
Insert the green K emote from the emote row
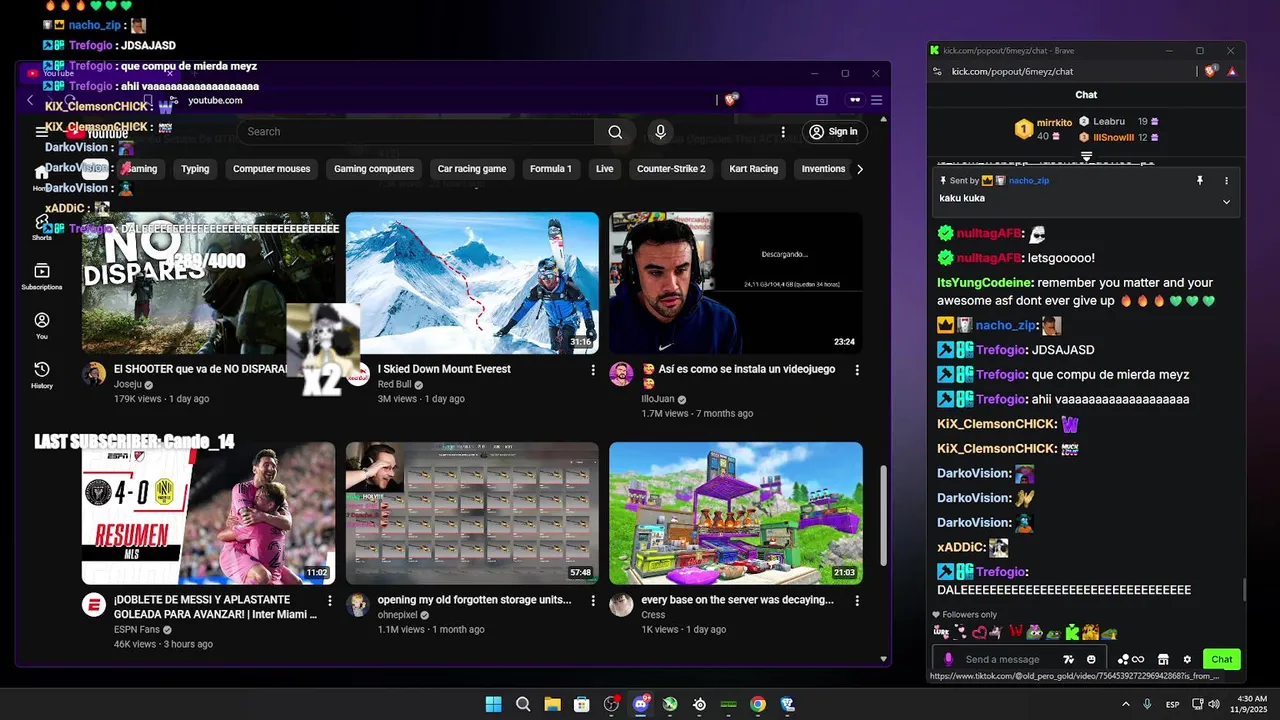tap(1072, 632)
